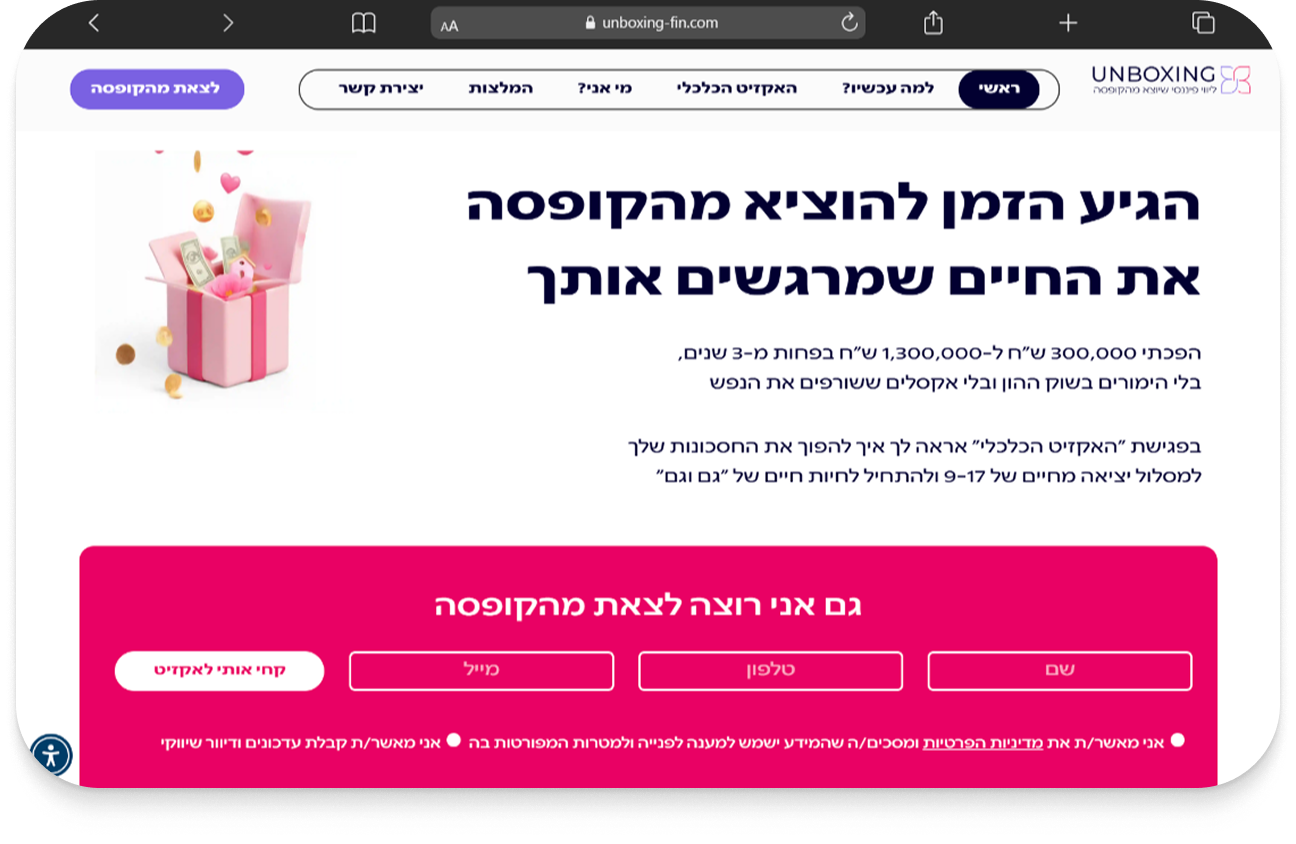
Task: Check the marketing updates consent radio button
Action: click(454, 740)
